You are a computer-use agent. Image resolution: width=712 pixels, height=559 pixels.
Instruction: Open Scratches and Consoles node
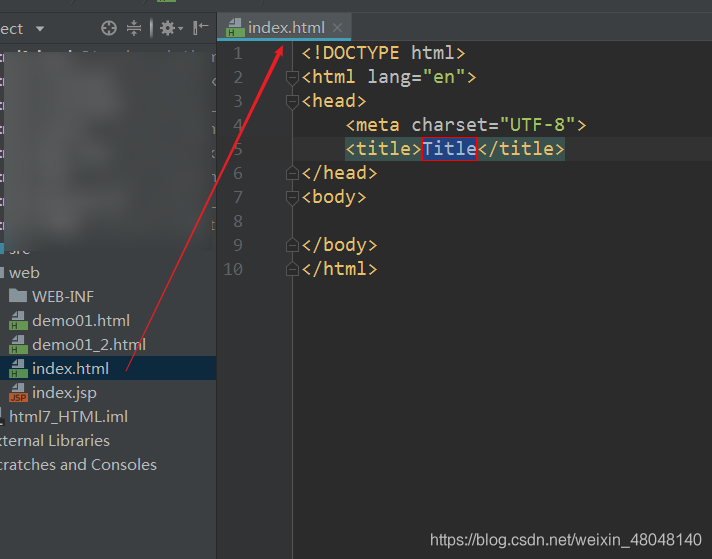(78, 465)
